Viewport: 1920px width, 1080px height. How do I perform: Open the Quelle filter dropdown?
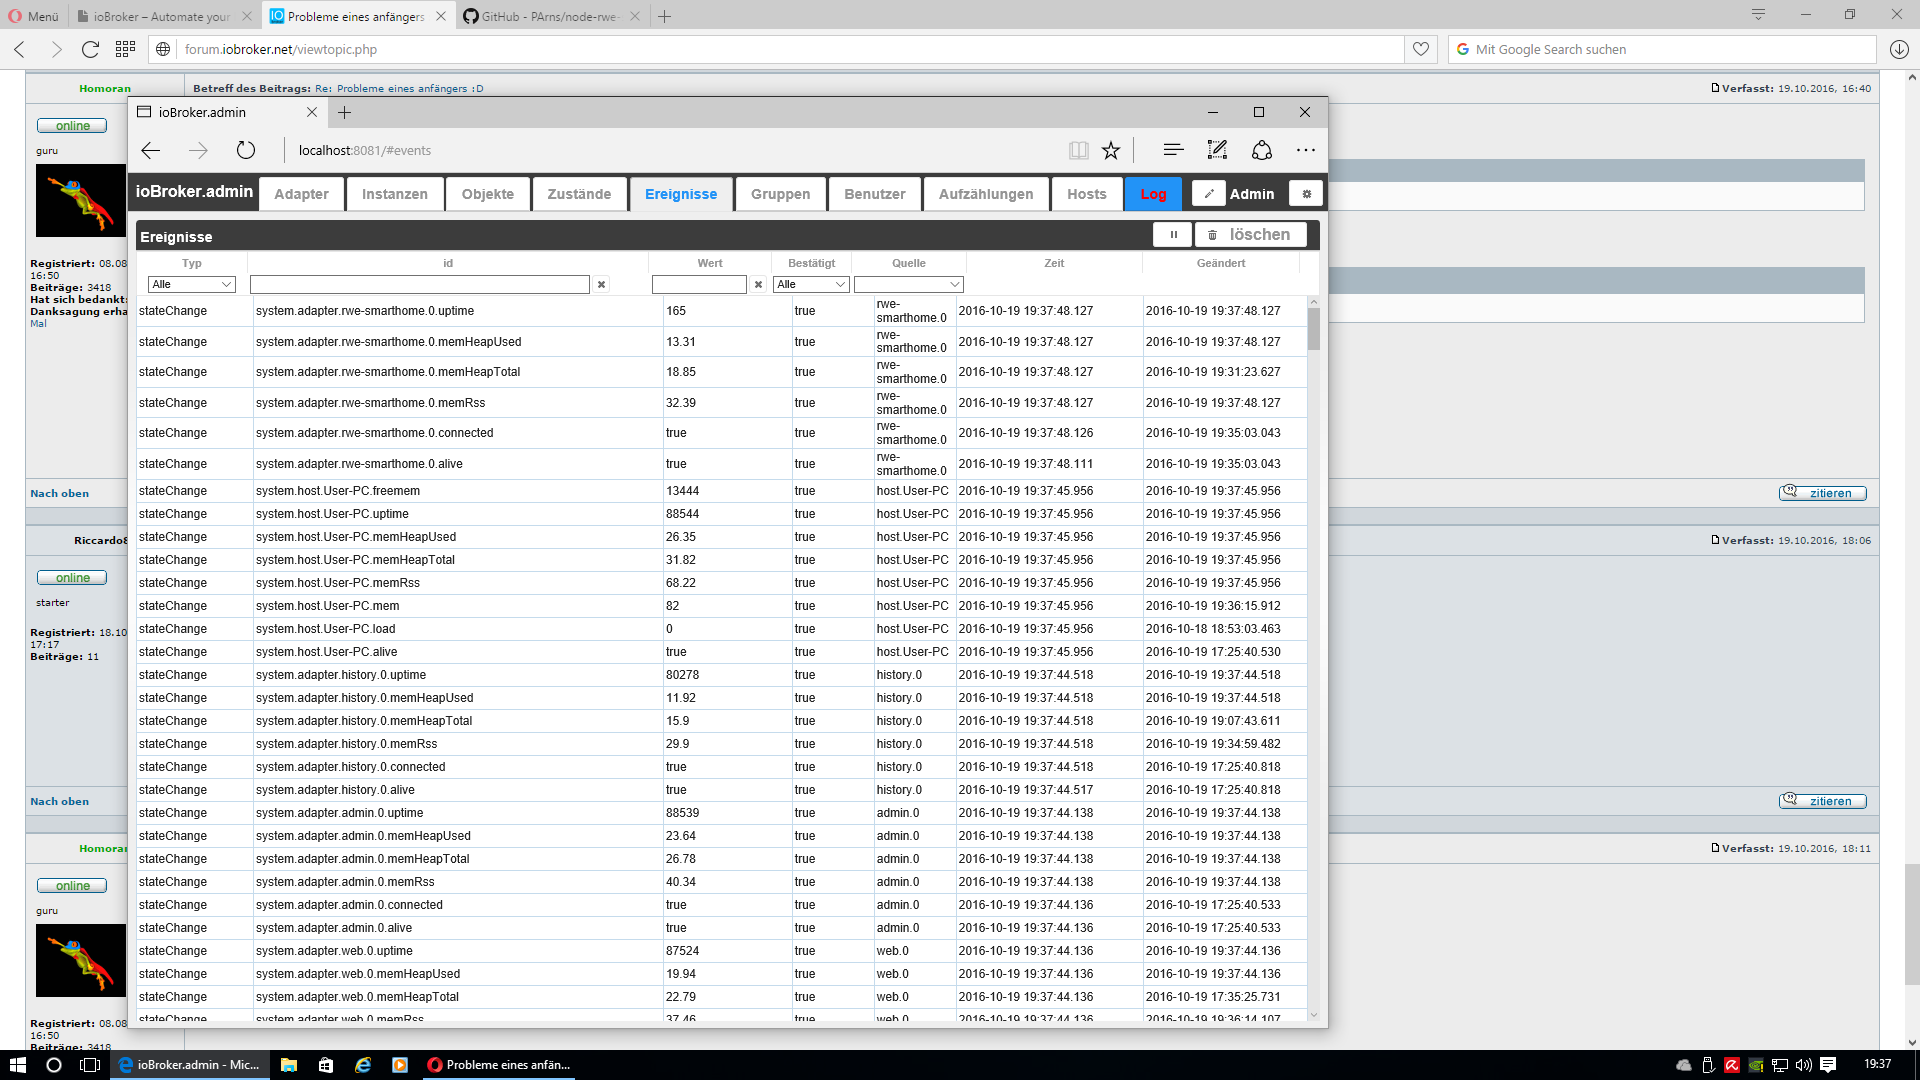[908, 285]
